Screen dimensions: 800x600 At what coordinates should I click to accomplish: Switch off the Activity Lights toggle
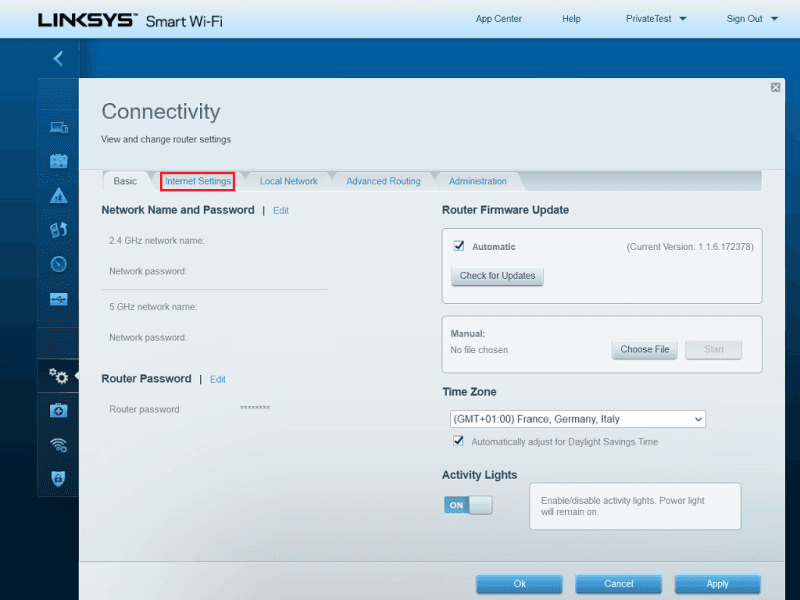click(x=468, y=505)
